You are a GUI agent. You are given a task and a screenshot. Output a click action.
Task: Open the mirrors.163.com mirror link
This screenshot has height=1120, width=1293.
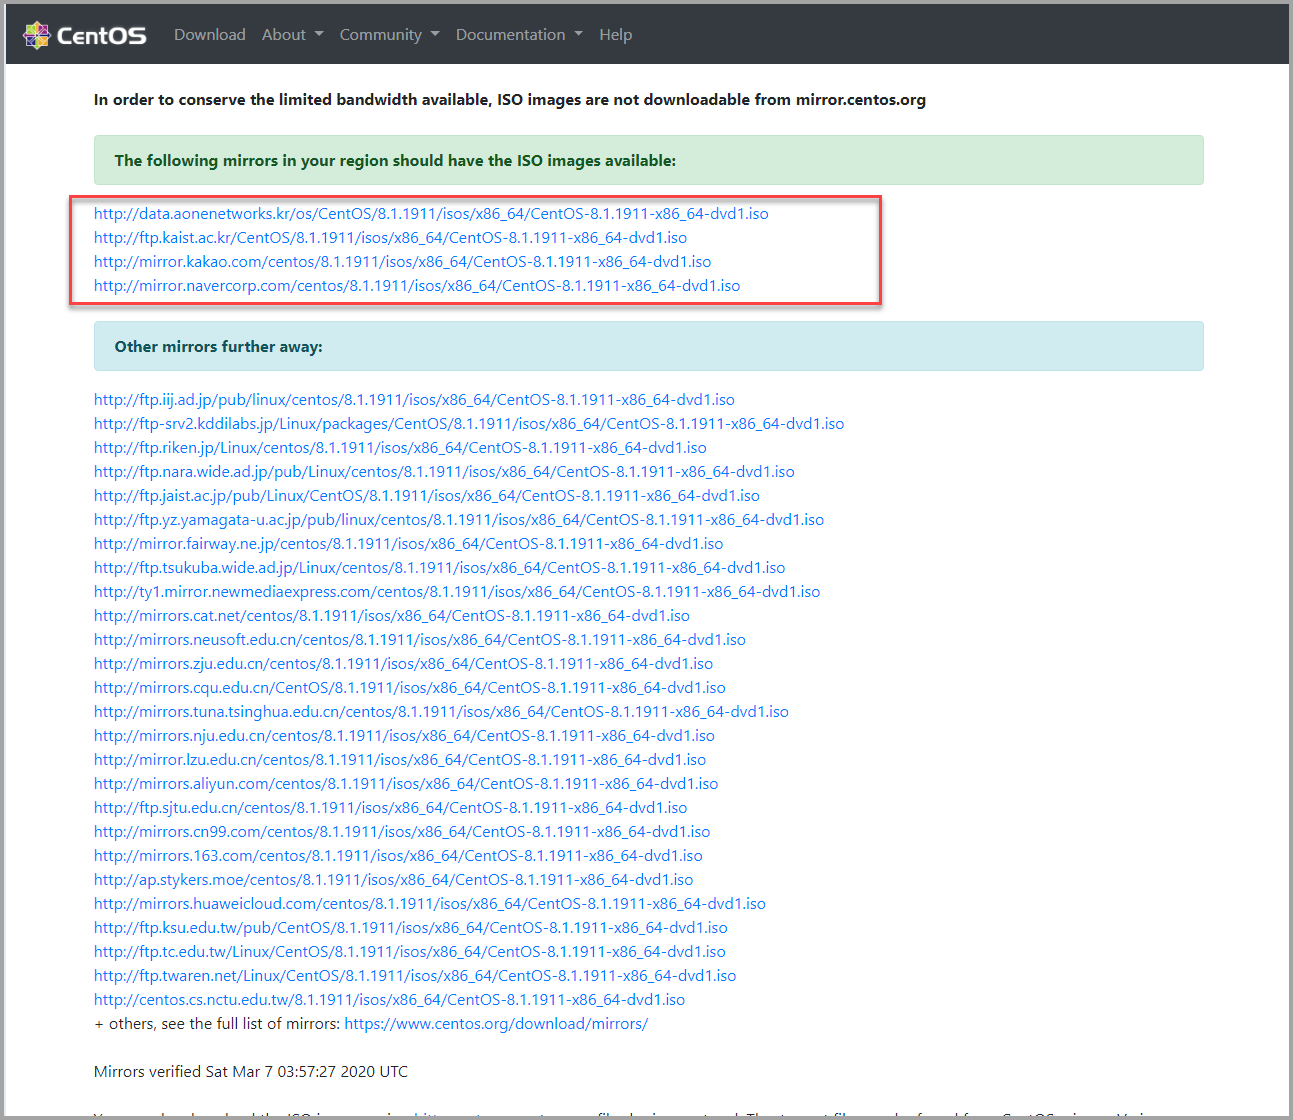398,856
